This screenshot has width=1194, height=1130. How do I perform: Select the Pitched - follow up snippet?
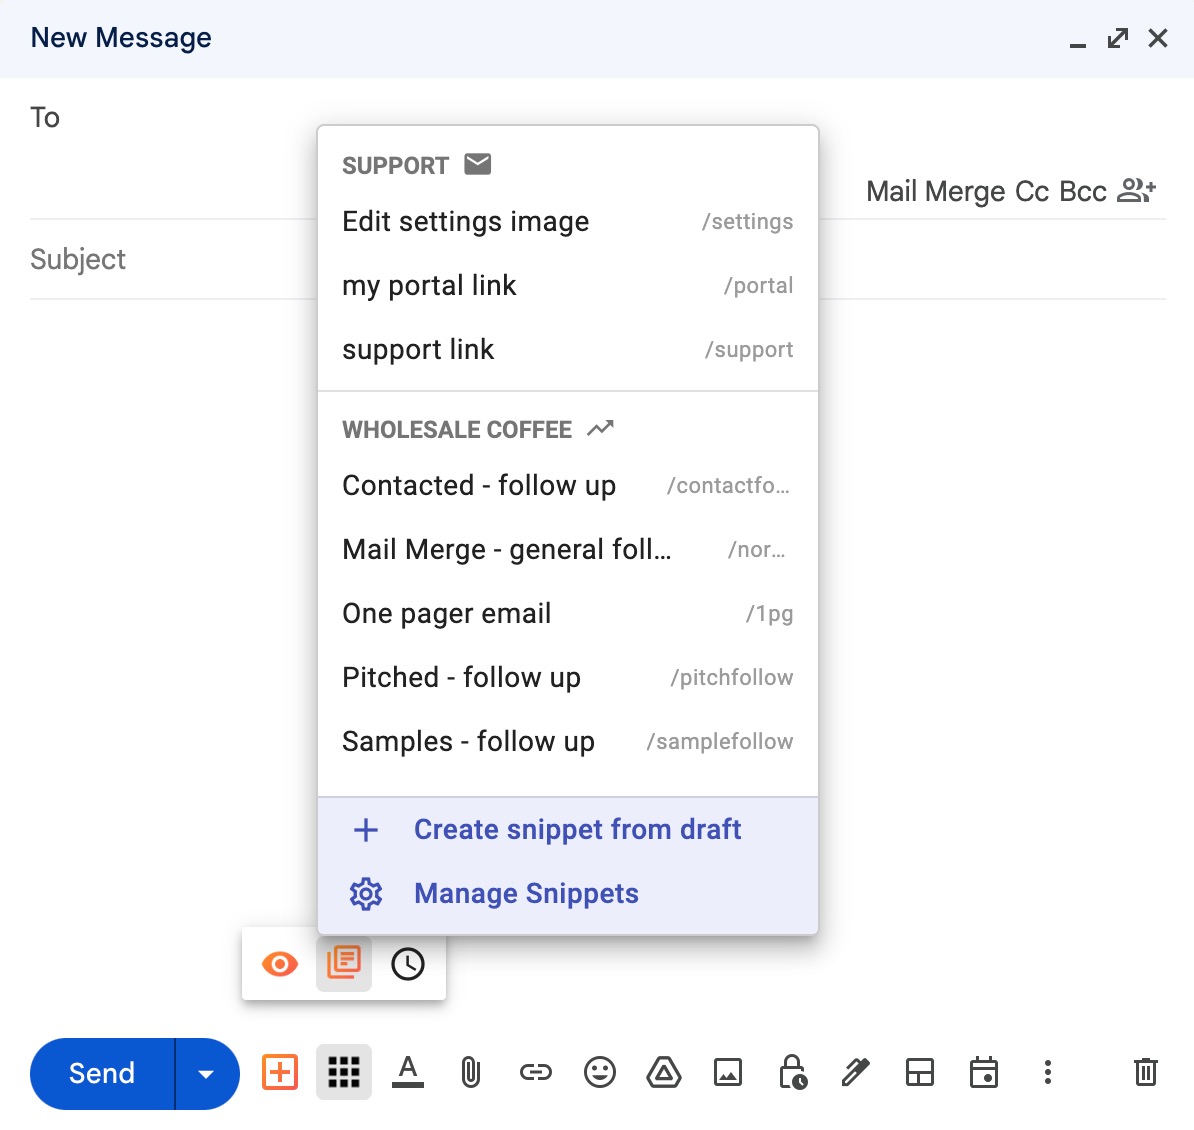(461, 677)
